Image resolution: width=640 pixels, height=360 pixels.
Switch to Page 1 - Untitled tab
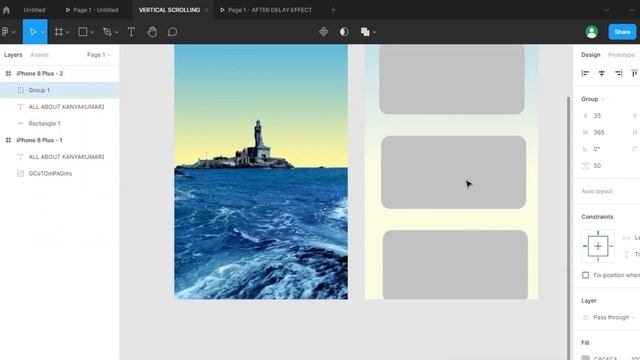click(x=92, y=10)
